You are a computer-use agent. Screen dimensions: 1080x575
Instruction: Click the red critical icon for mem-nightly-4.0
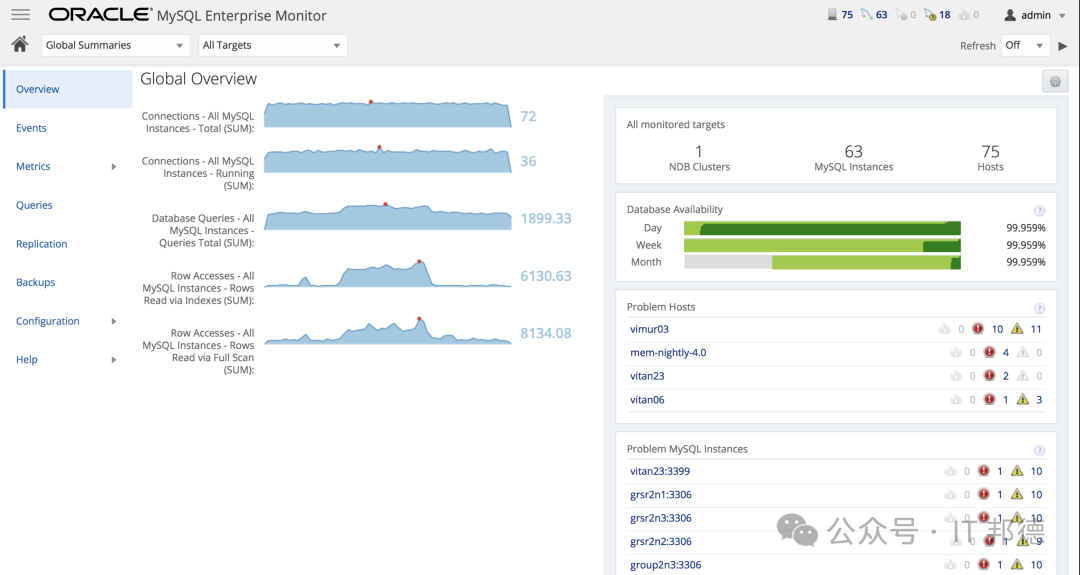(x=989, y=353)
